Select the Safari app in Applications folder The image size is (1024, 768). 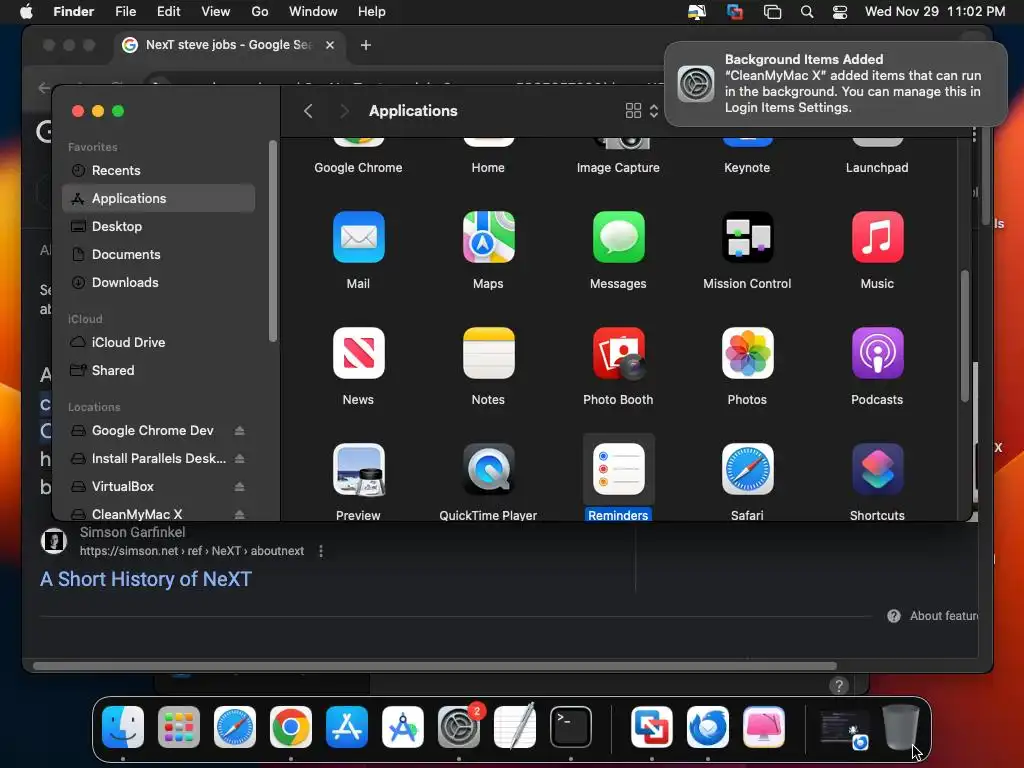coord(748,470)
